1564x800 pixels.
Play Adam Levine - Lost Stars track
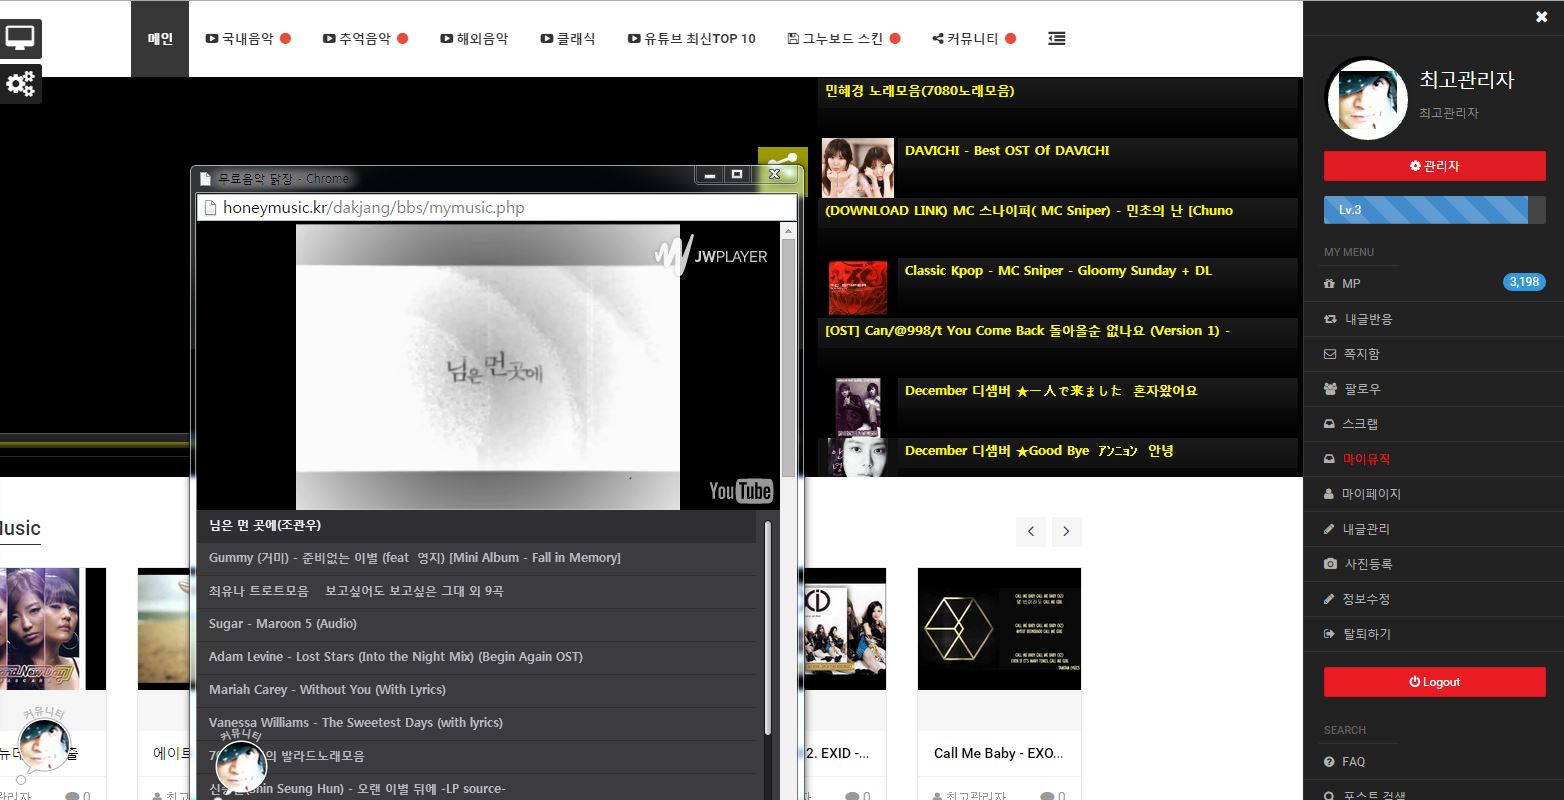[x=396, y=657]
